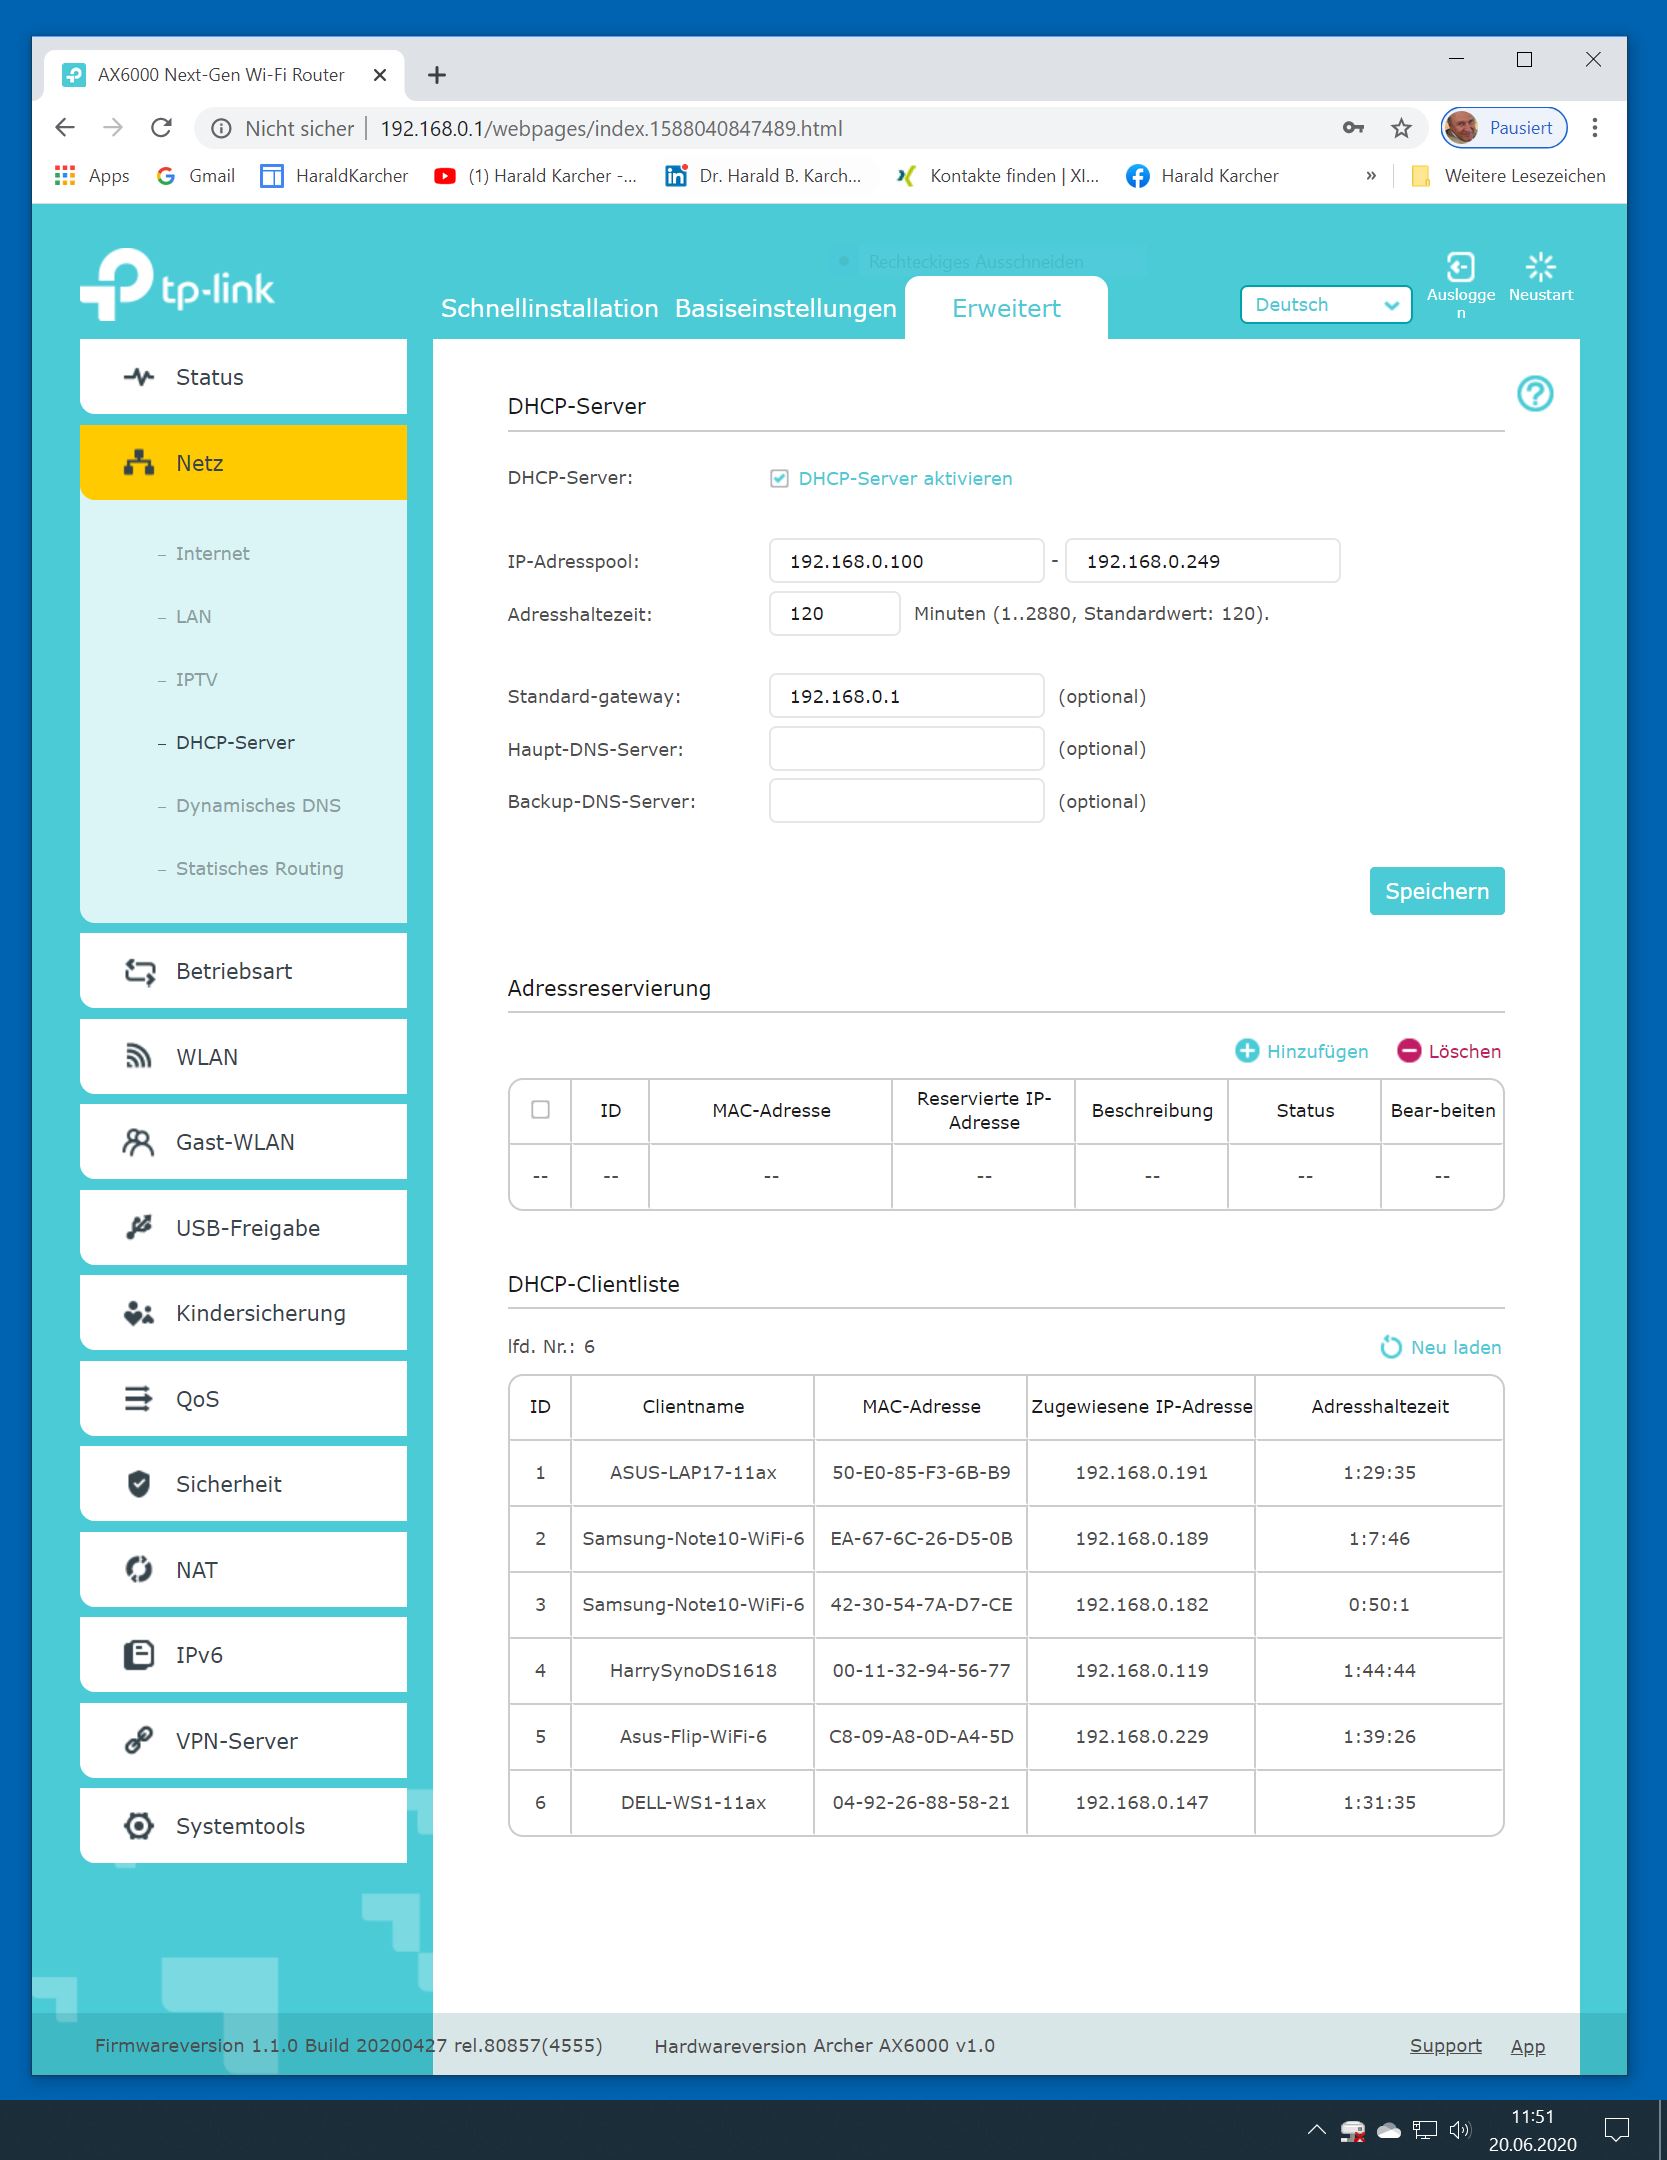The width and height of the screenshot is (1667, 2160).
Task: Click the USB-Freigabe icon
Action: (x=139, y=1228)
